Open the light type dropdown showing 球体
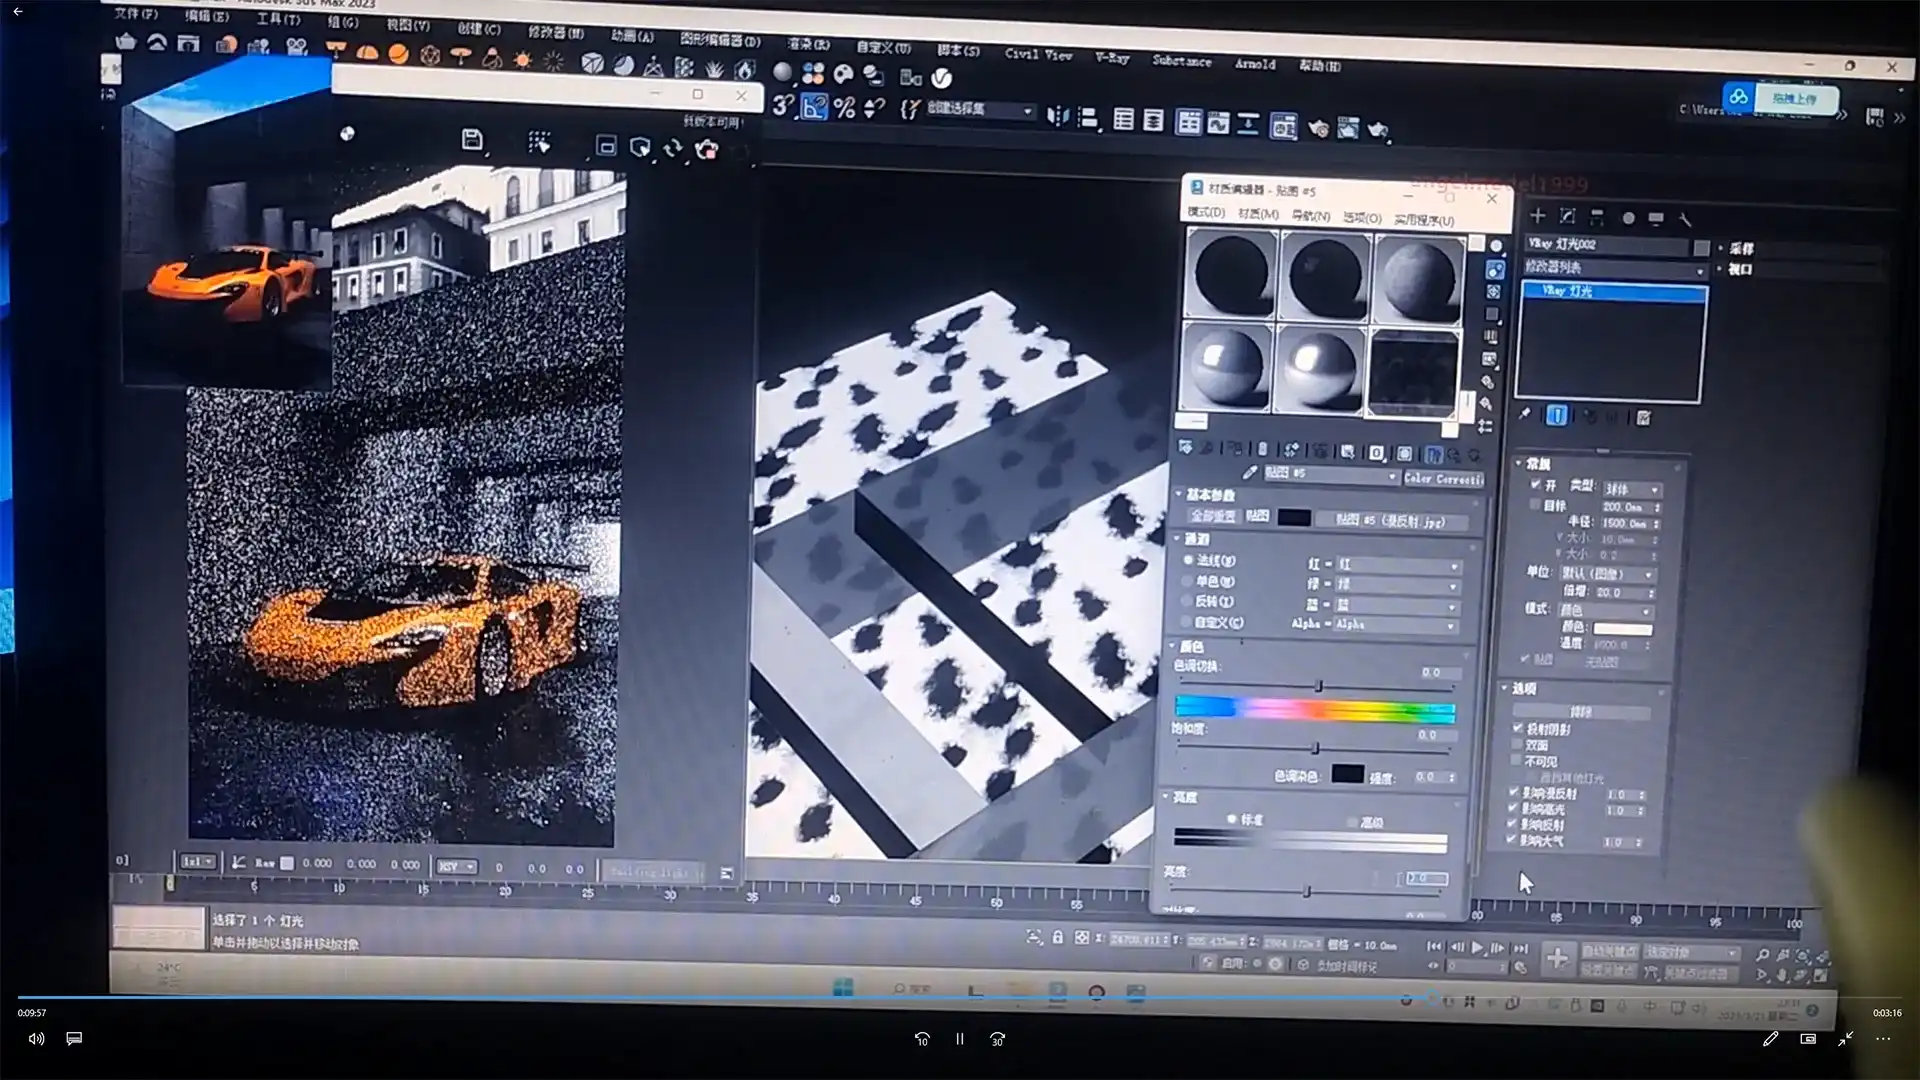 pyautogui.click(x=1631, y=490)
